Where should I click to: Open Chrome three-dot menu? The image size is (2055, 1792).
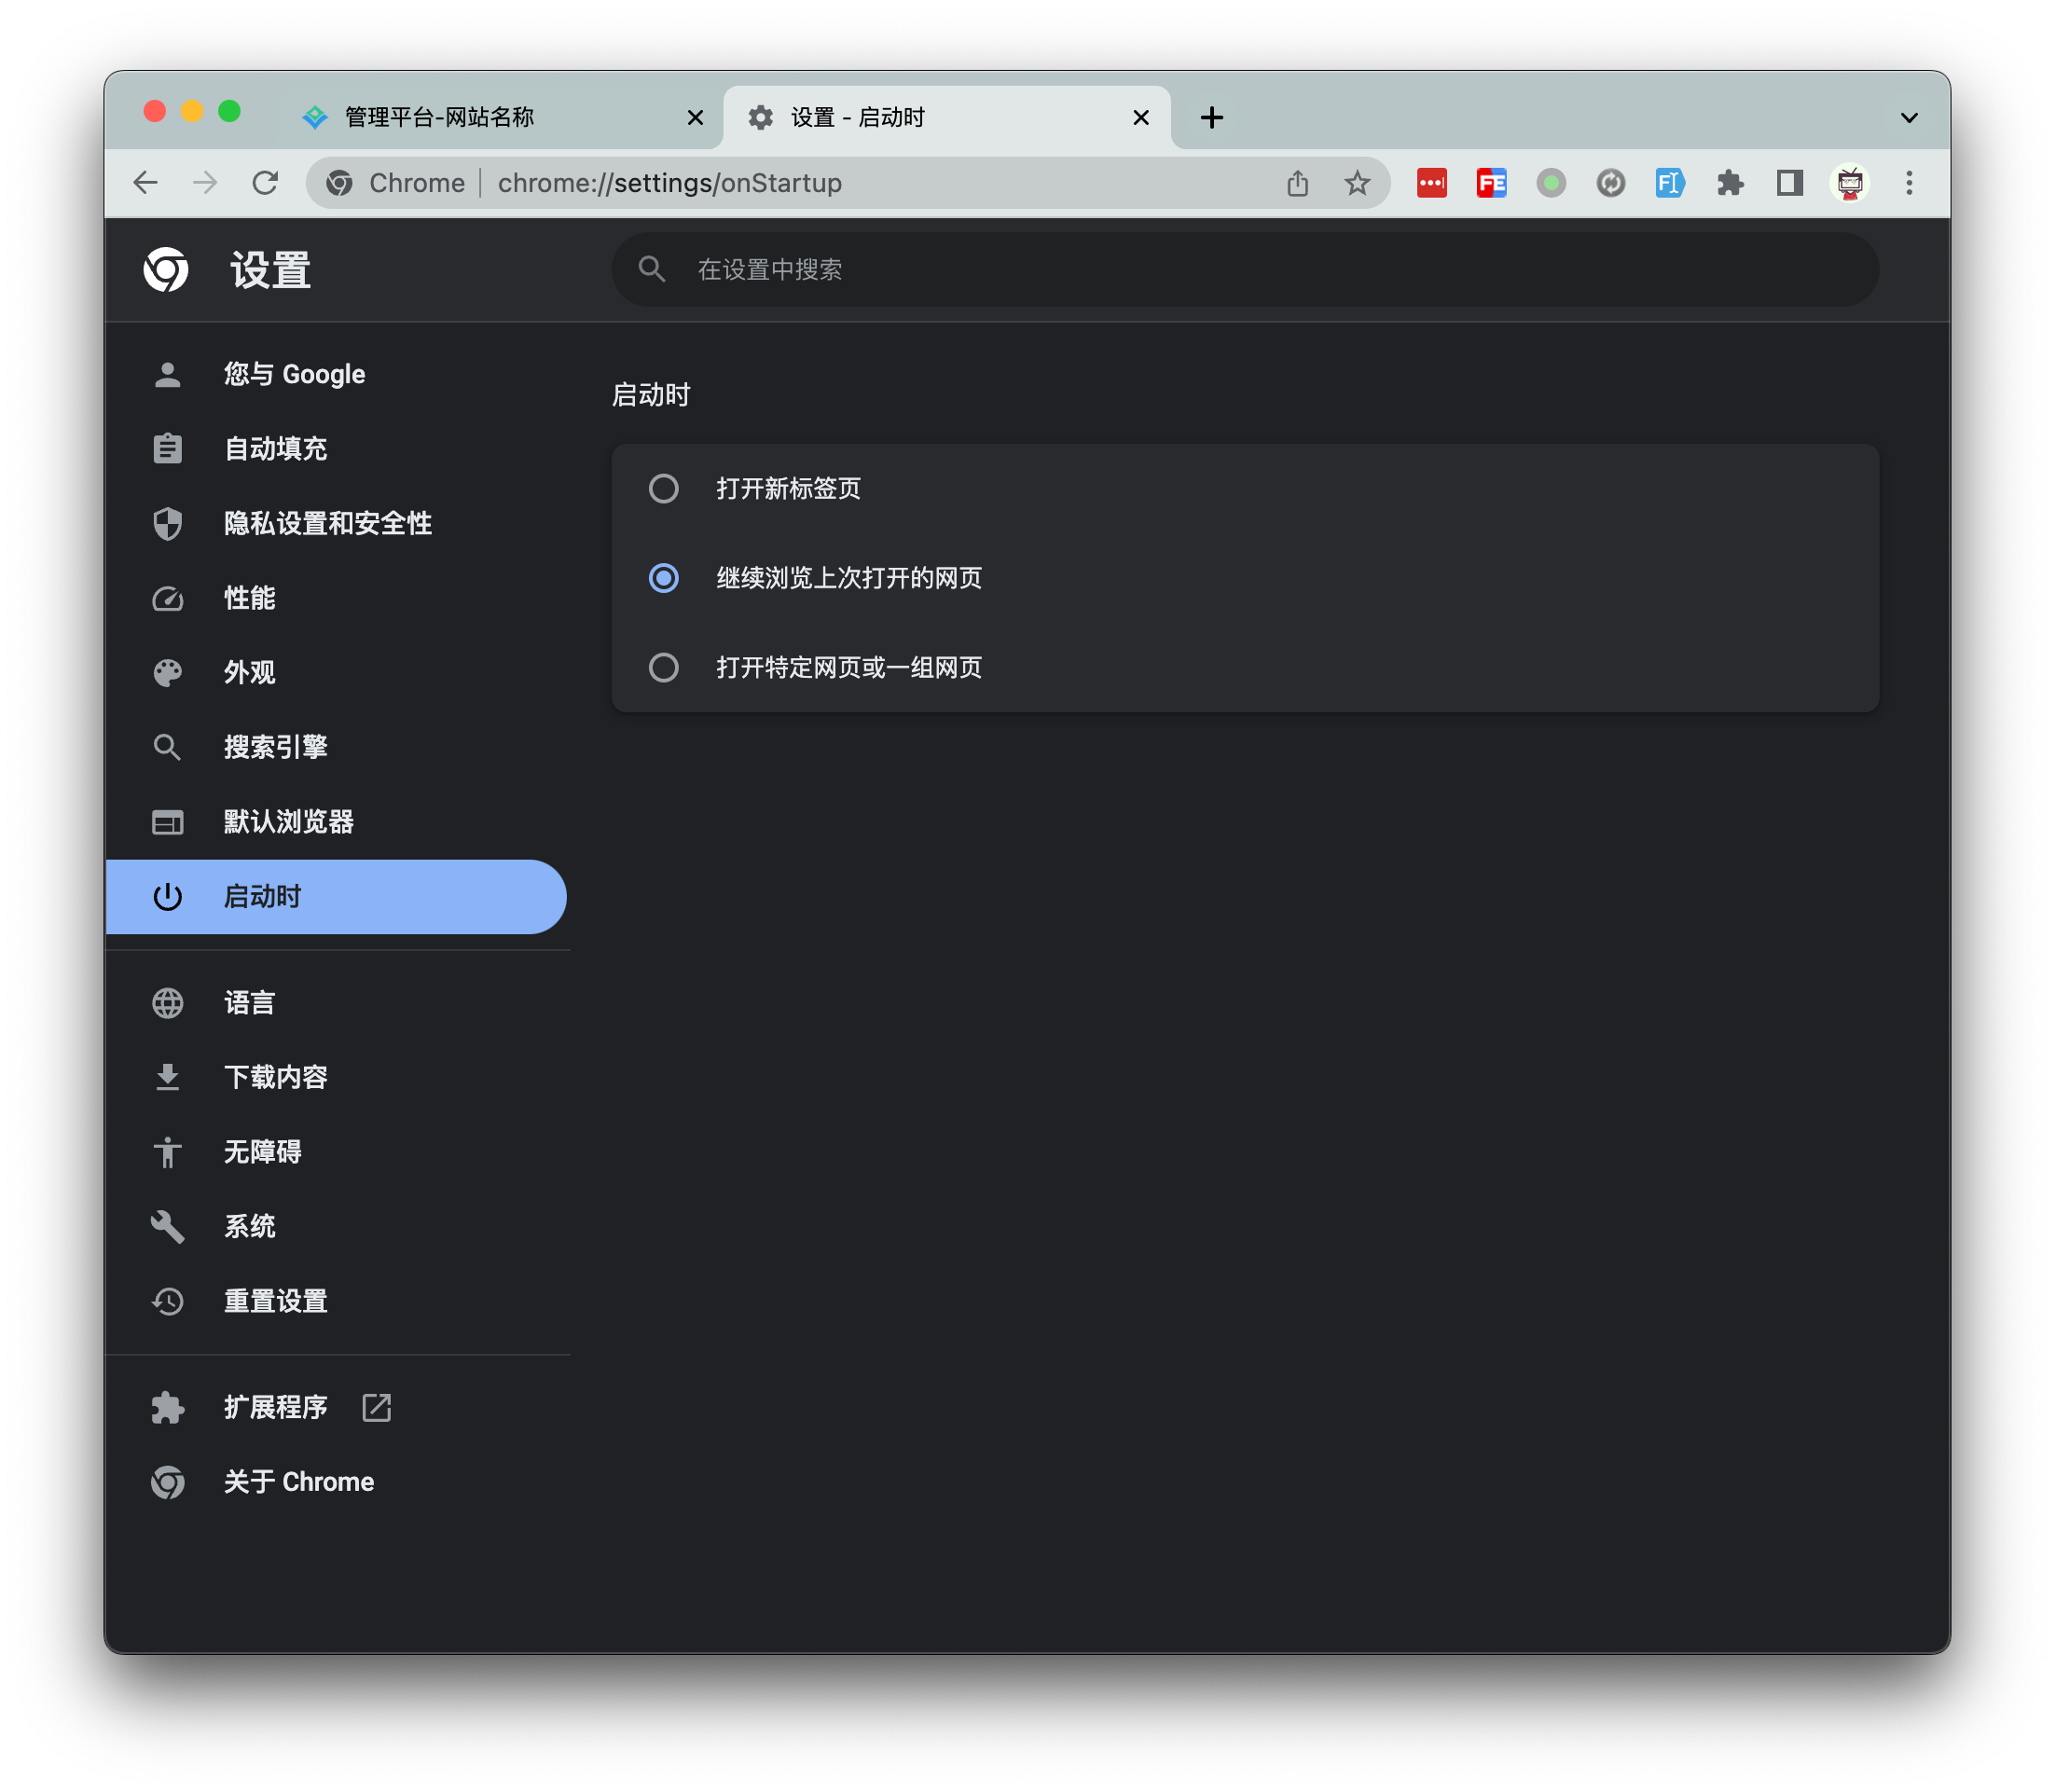1908,183
